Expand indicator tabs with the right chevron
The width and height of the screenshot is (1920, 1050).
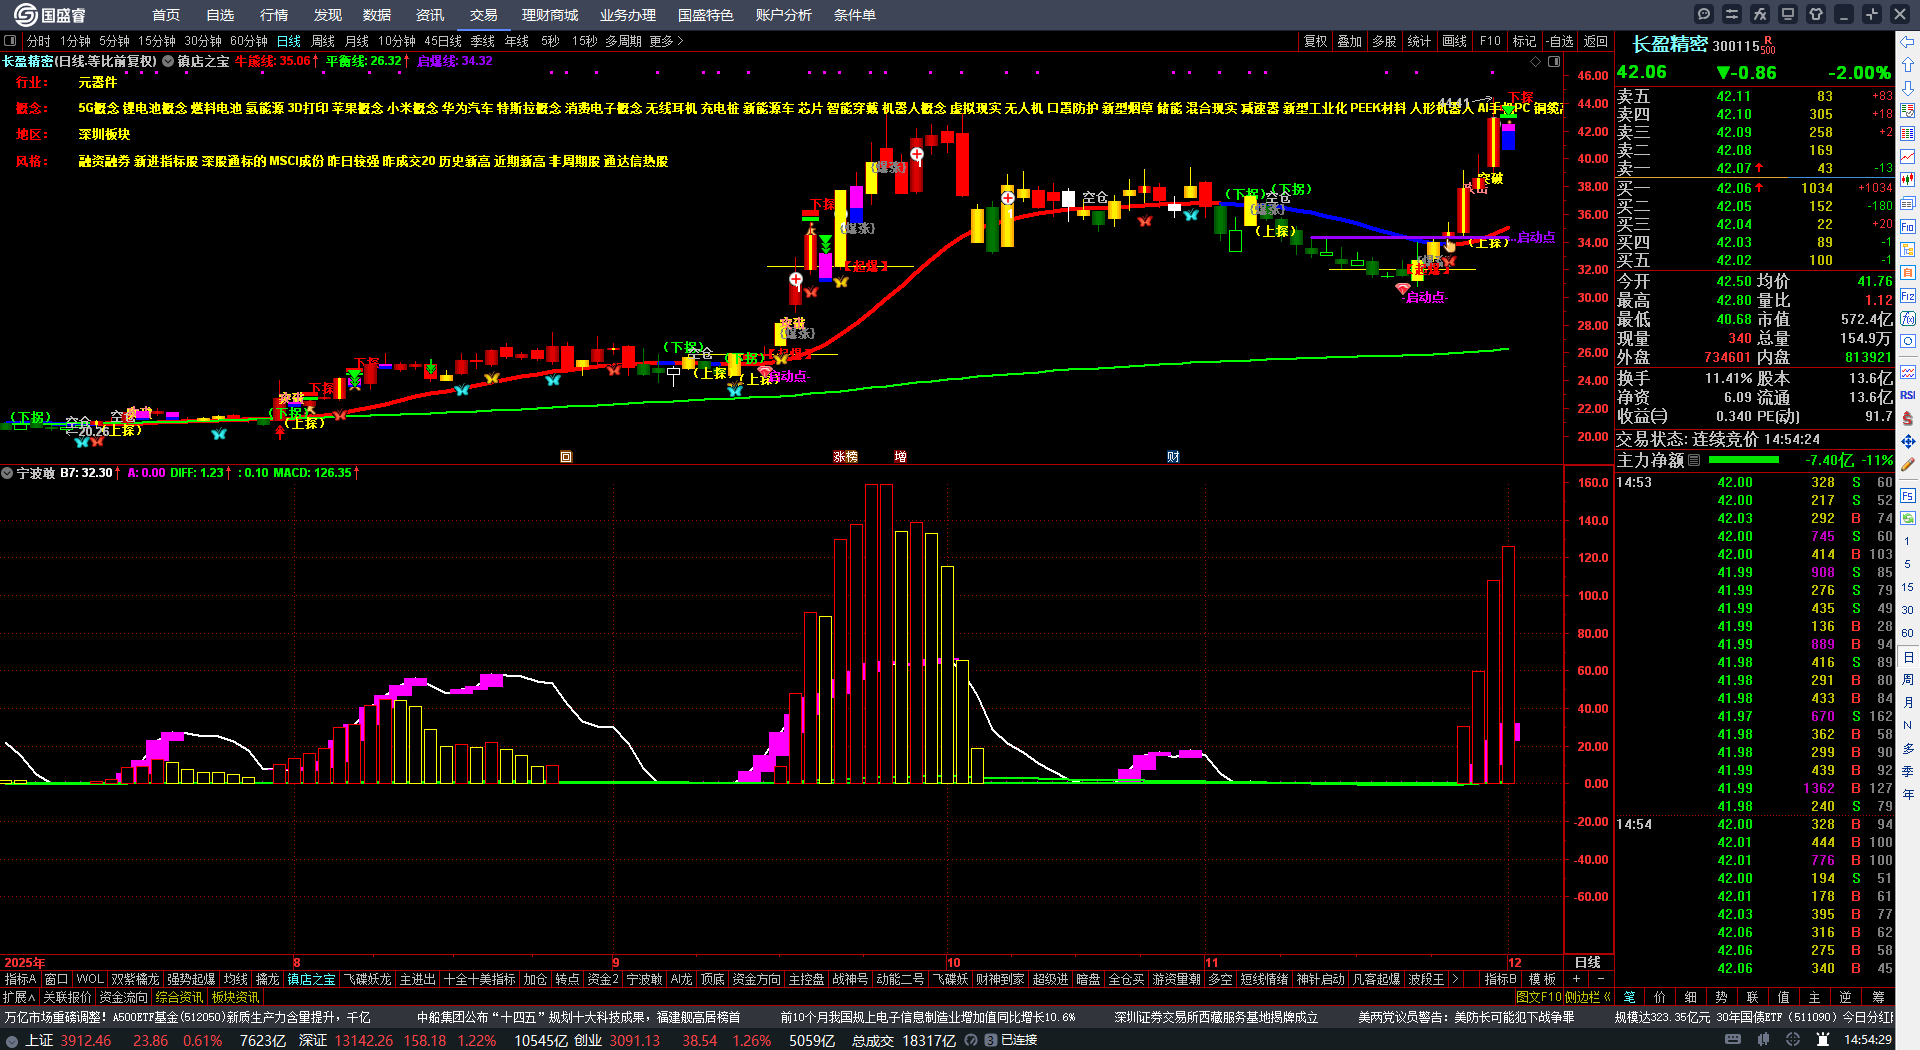point(1455,979)
